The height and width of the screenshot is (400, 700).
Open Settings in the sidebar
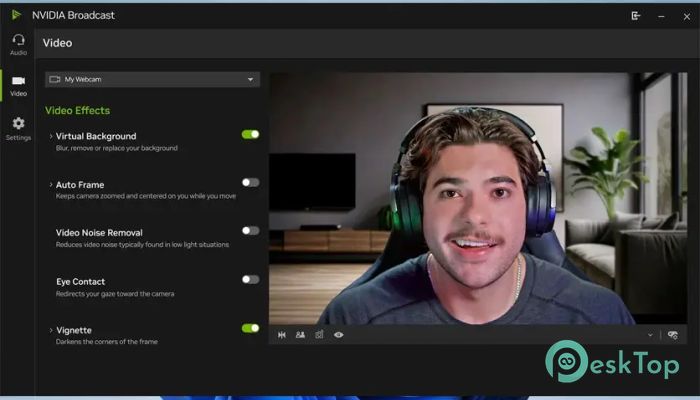(x=18, y=129)
